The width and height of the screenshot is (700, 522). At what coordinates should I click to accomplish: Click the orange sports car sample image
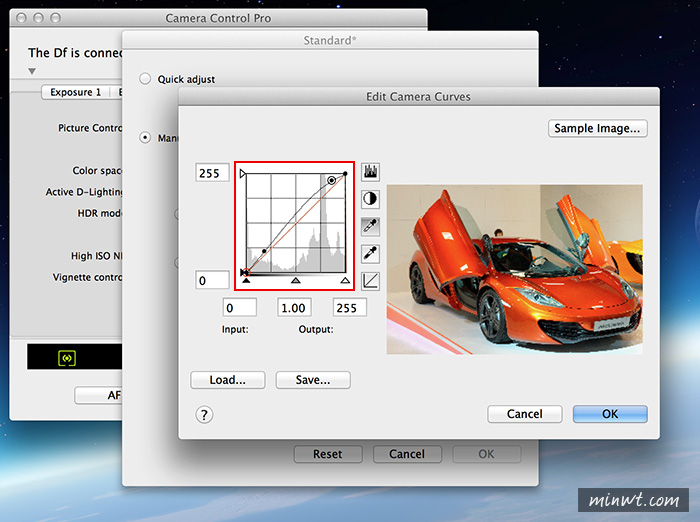[515, 269]
